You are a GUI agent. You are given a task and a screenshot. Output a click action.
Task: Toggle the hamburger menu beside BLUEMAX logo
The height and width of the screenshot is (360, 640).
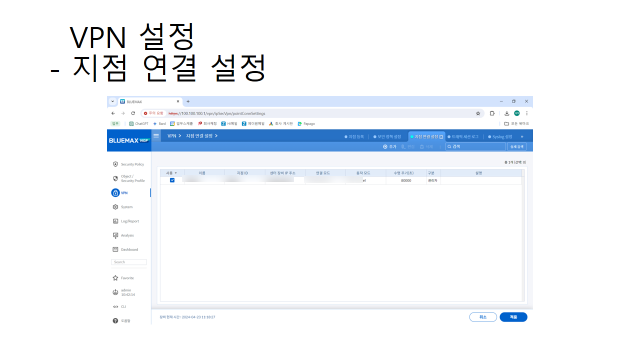point(156,136)
